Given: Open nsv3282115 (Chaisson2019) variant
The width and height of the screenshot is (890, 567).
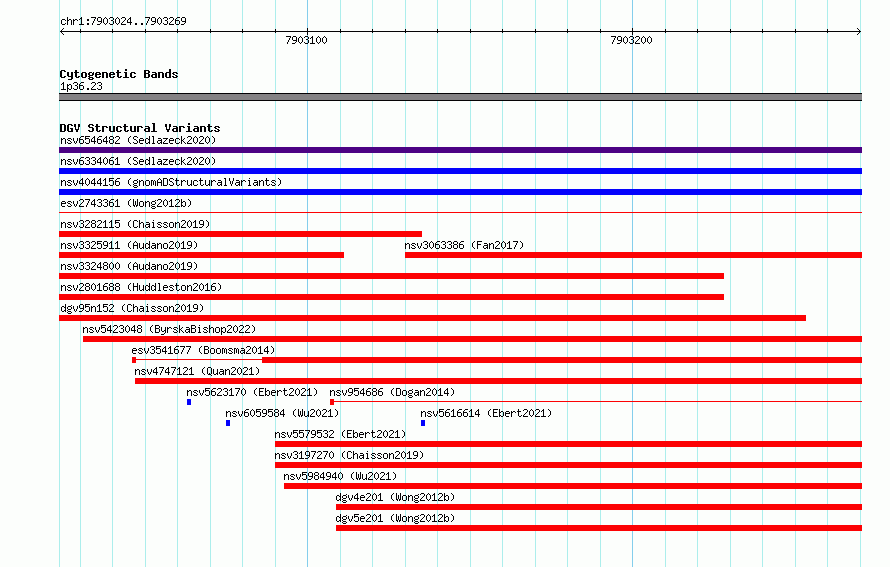Looking at the screenshot, I should [x=135, y=224].
